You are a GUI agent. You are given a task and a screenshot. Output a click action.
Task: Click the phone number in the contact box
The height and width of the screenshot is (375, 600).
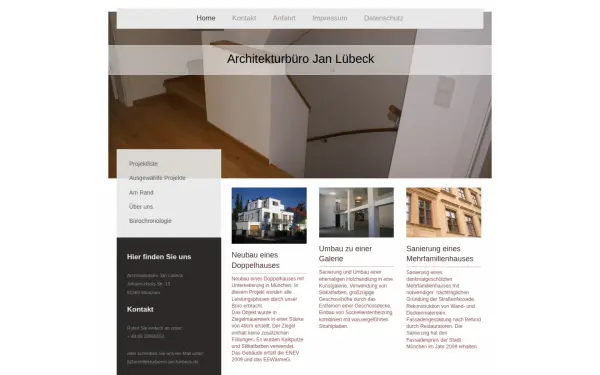[145, 336]
